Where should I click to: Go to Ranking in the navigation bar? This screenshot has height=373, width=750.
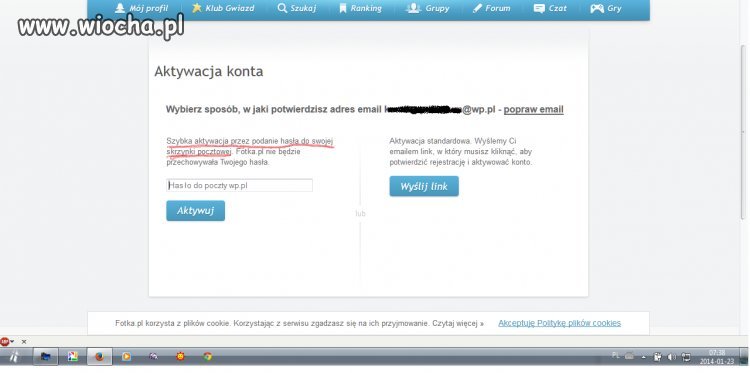(x=360, y=8)
